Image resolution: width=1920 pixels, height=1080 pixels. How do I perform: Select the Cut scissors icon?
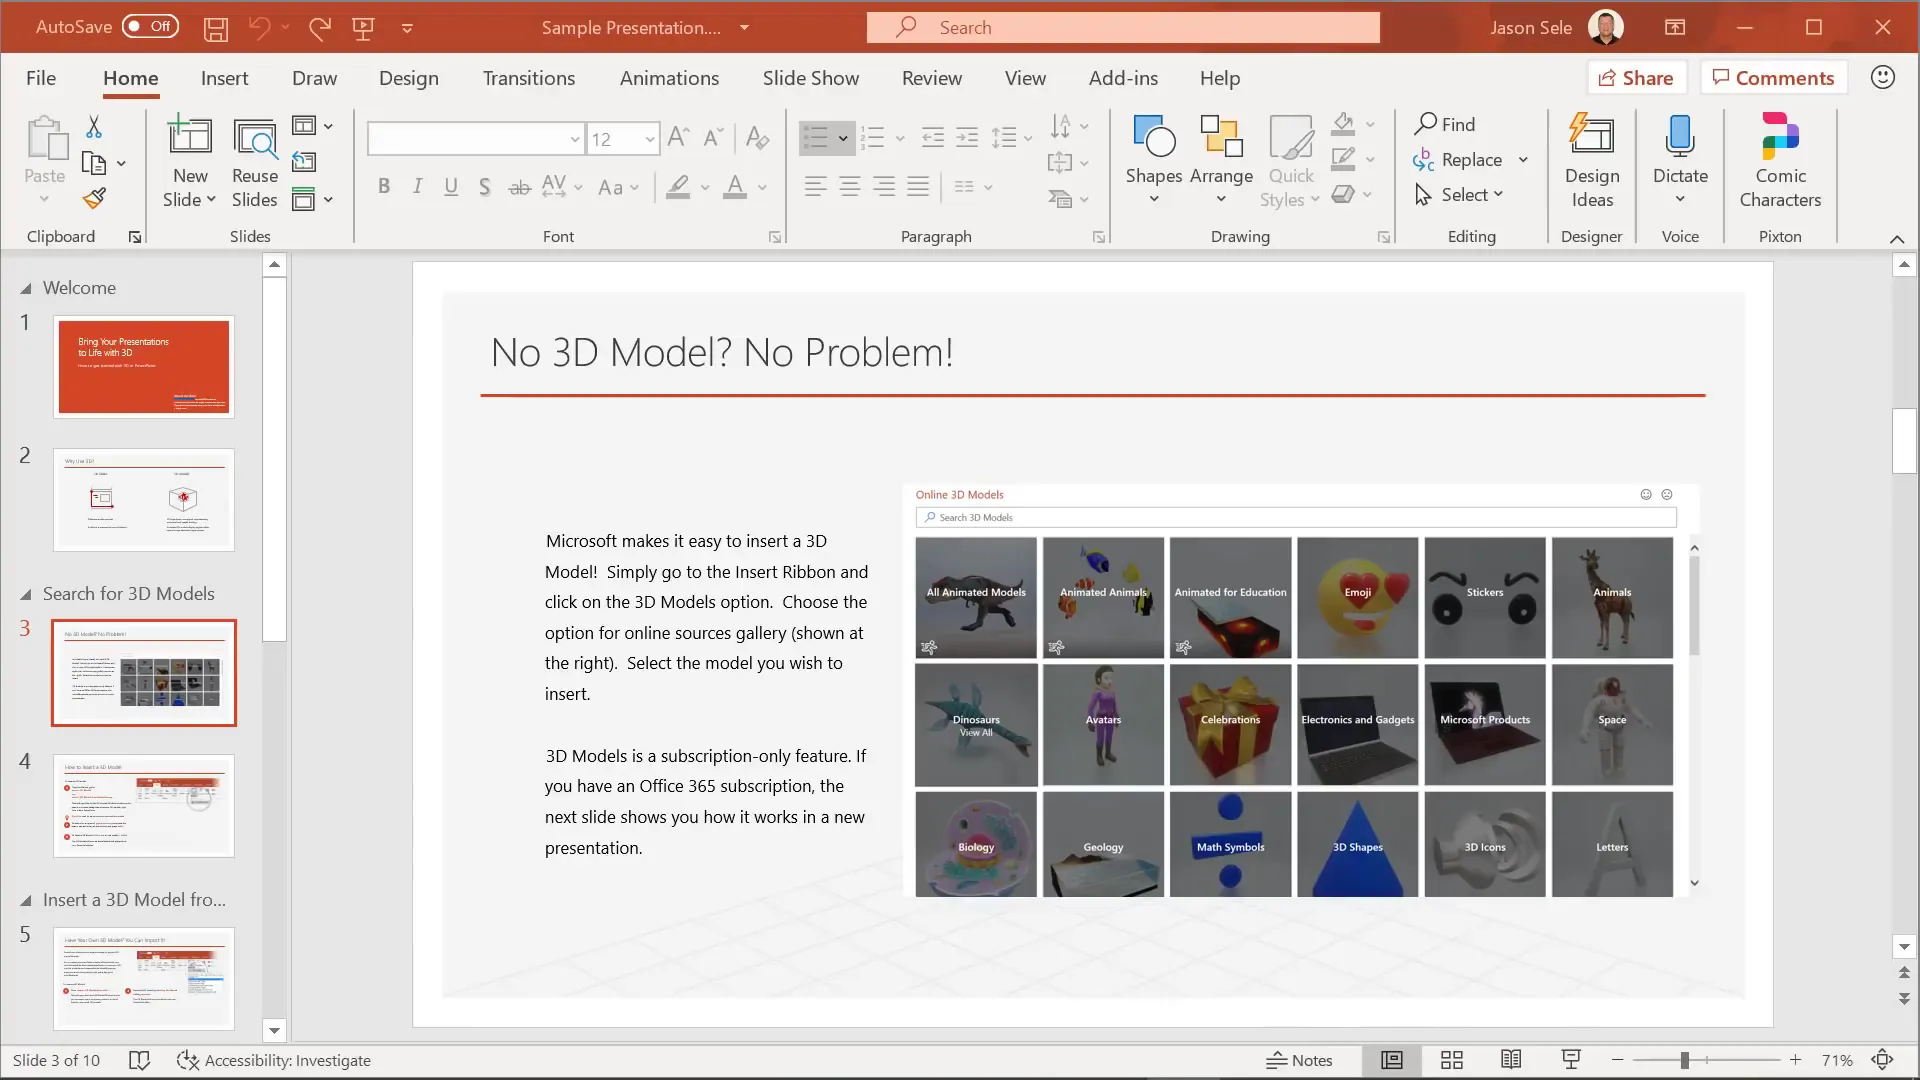(x=94, y=126)
